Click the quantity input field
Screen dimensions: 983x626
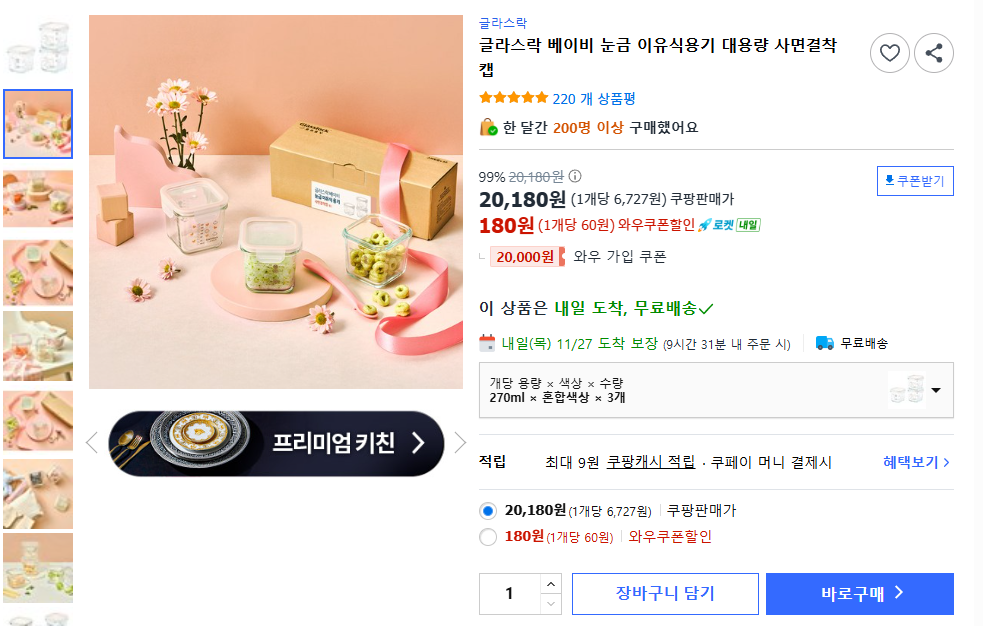click(x=510, y=594)
